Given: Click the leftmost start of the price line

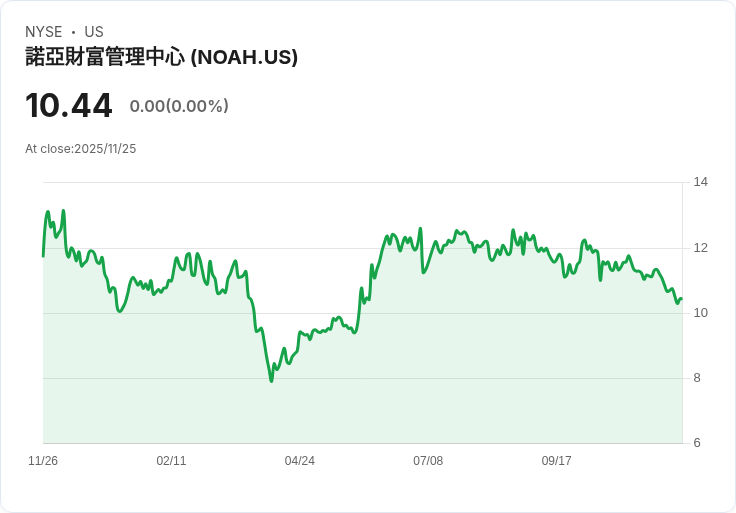Looking at the screenshot, I should pyautogui.click(x=43, y=256).
